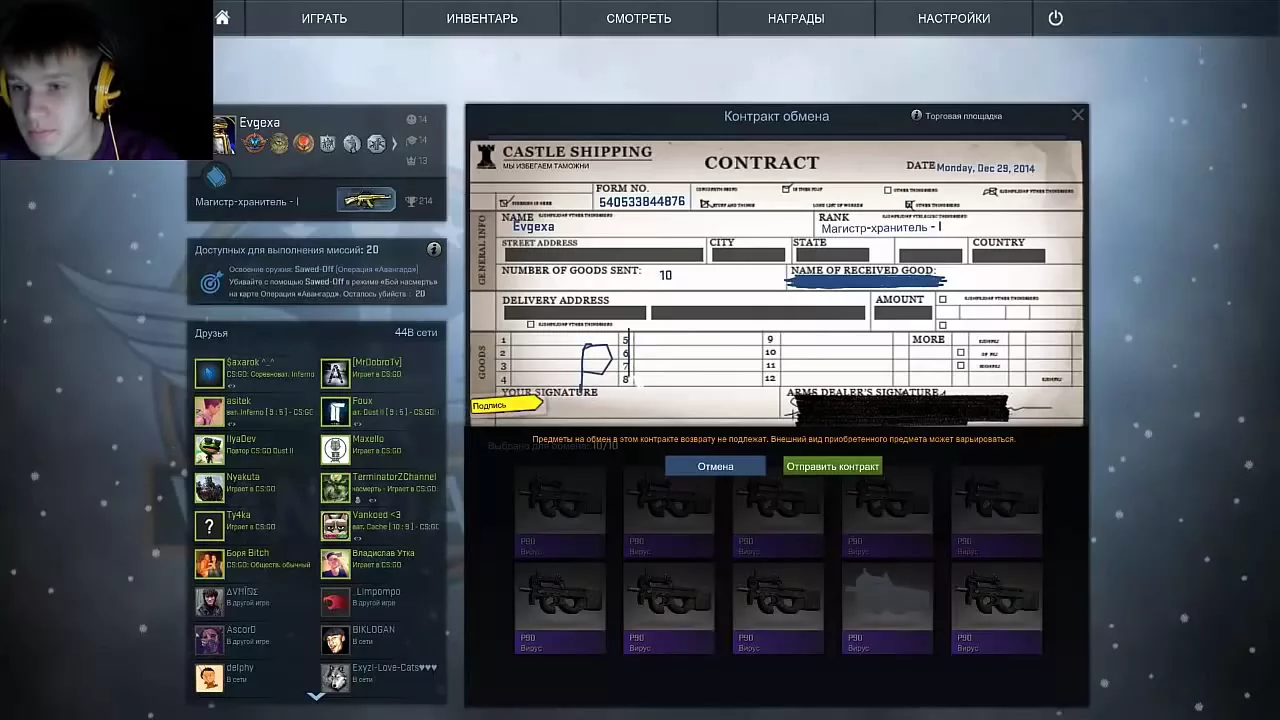Click last P90 item in top row

pyautogui.click(x=996, y=512)
